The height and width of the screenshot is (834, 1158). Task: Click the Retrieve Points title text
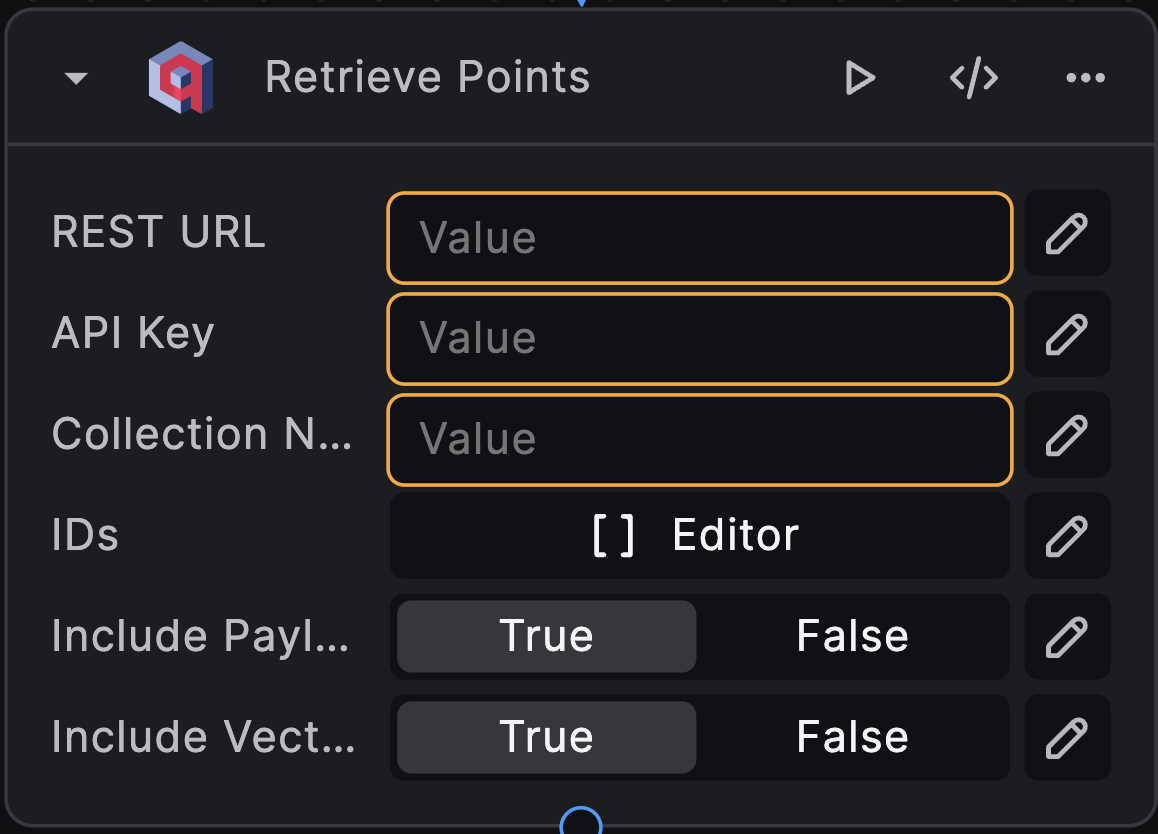(x=427, y=77)
